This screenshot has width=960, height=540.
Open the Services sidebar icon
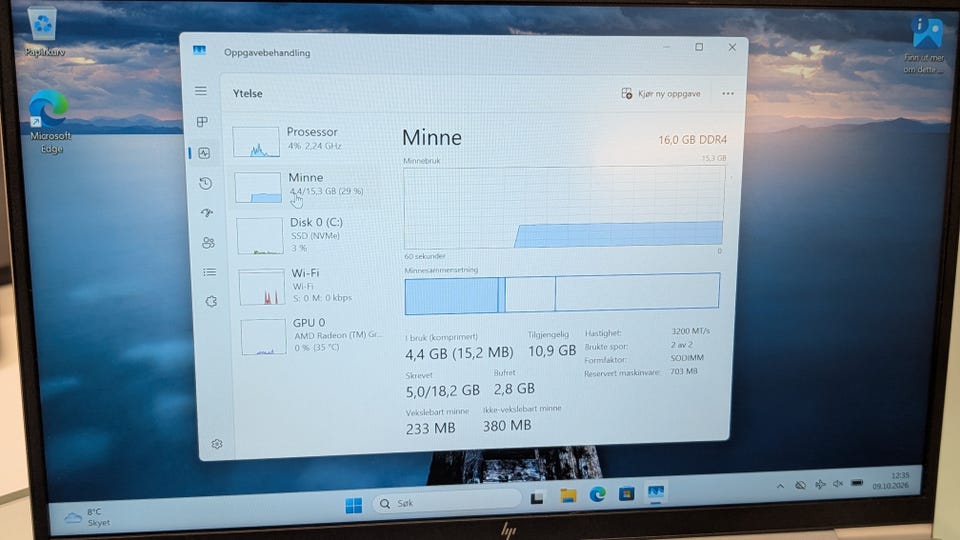211,301
